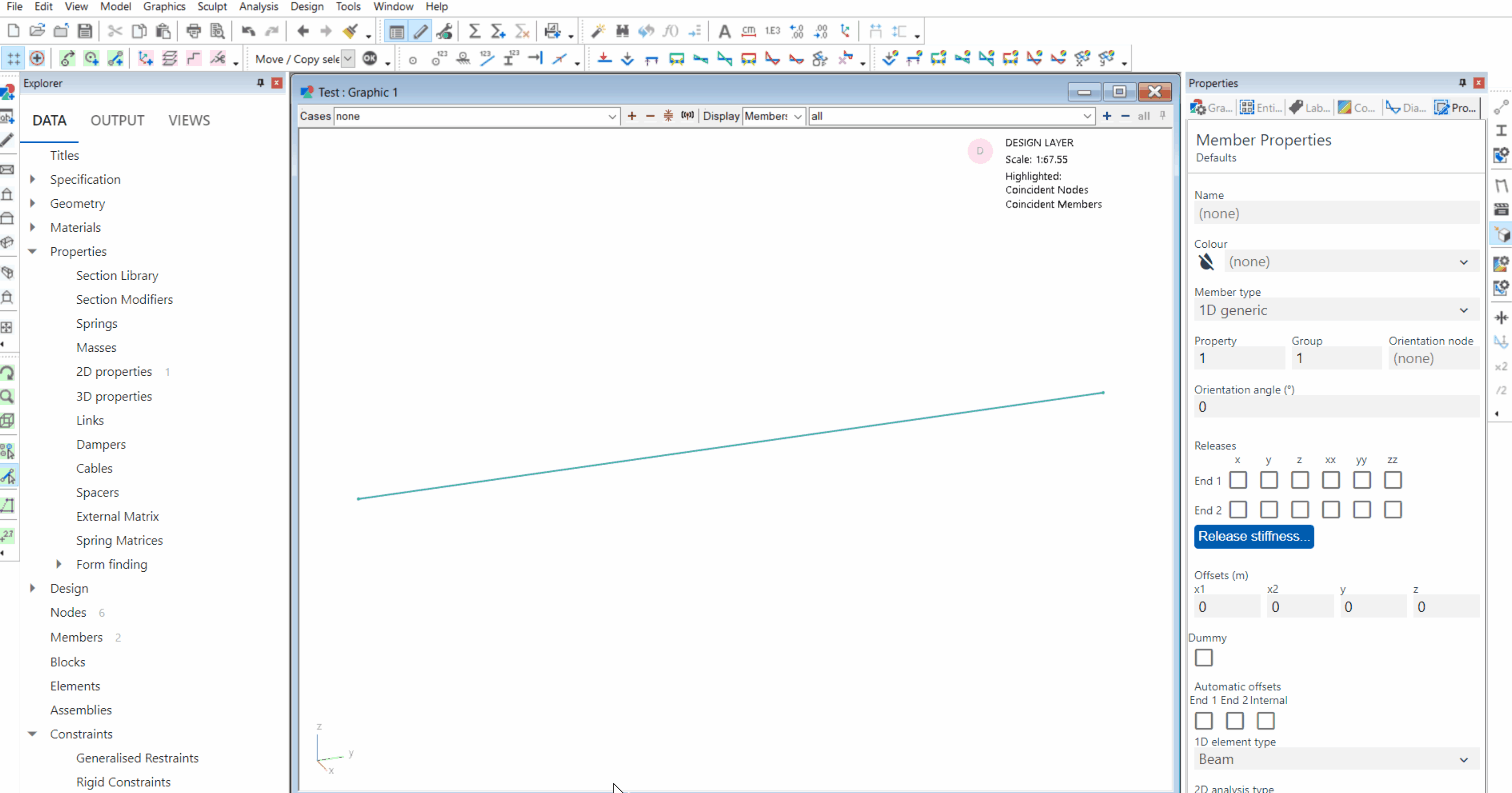Click the large letter A labels icon
Screen dimensions: 1512x793
coord(725,31)
